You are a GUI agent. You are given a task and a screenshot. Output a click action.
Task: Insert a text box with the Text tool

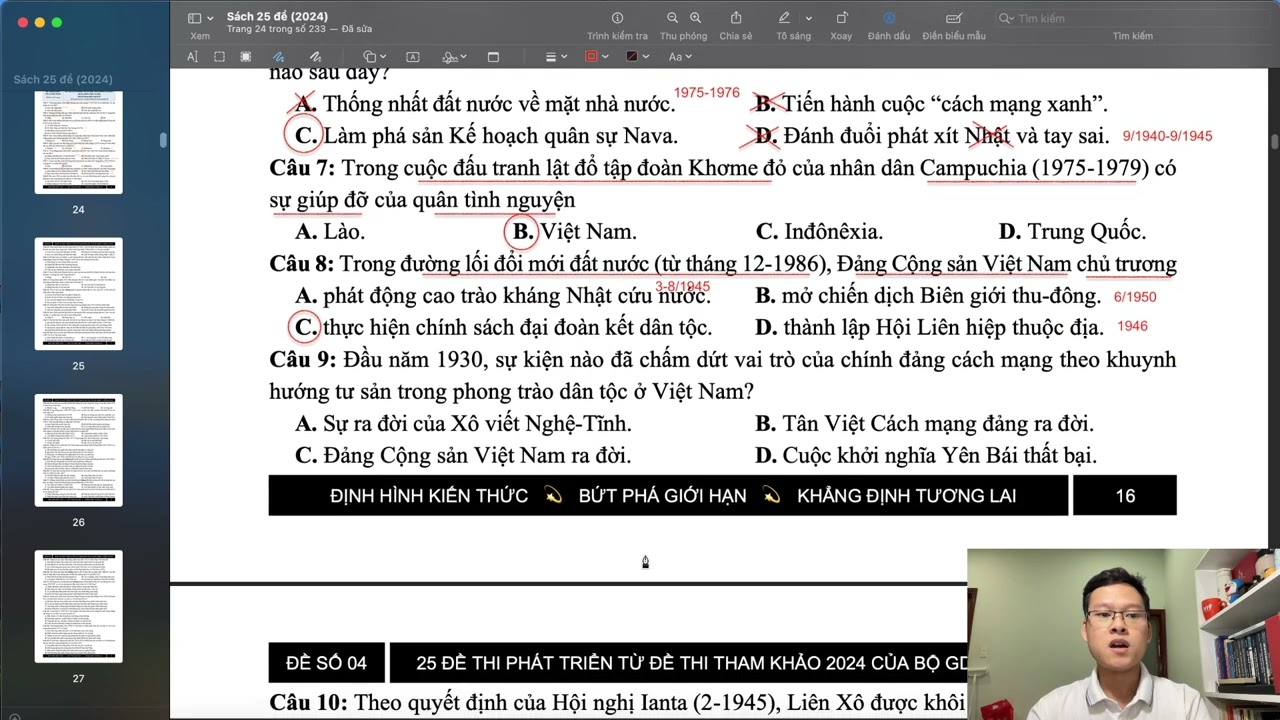point(412,57)
